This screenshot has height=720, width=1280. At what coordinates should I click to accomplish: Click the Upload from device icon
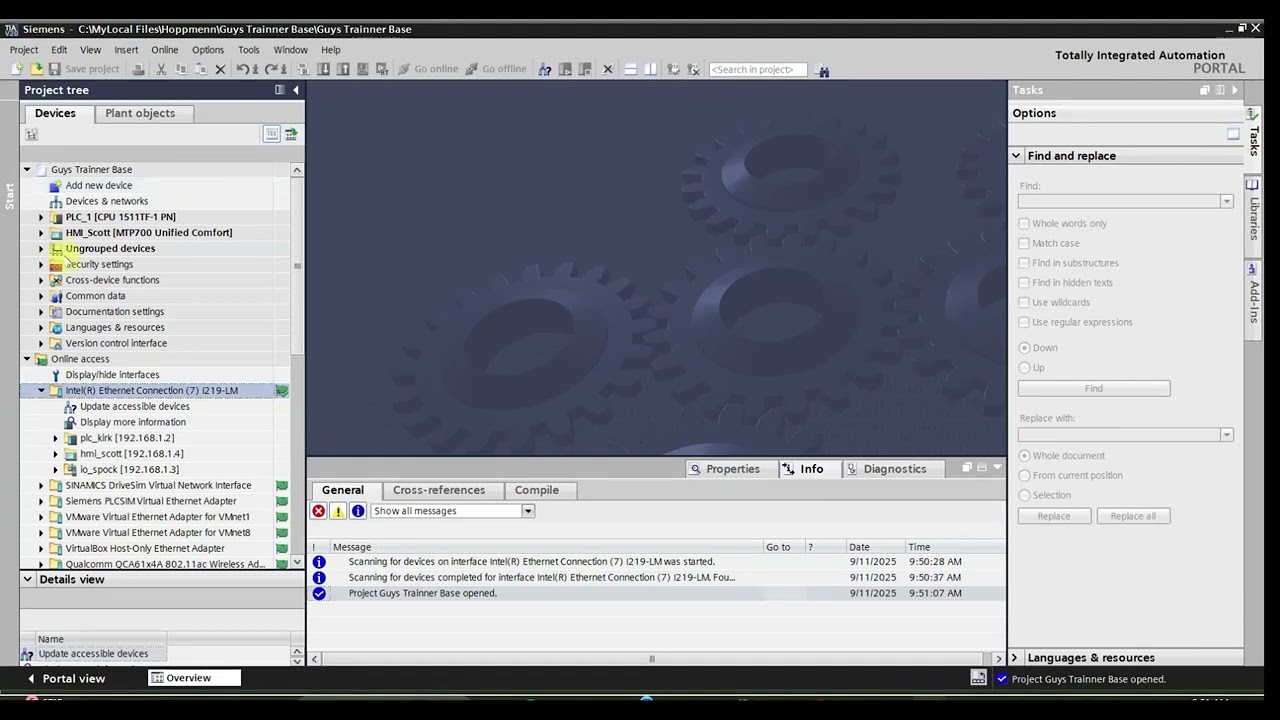pyautogui.click(x=343, y=69)
